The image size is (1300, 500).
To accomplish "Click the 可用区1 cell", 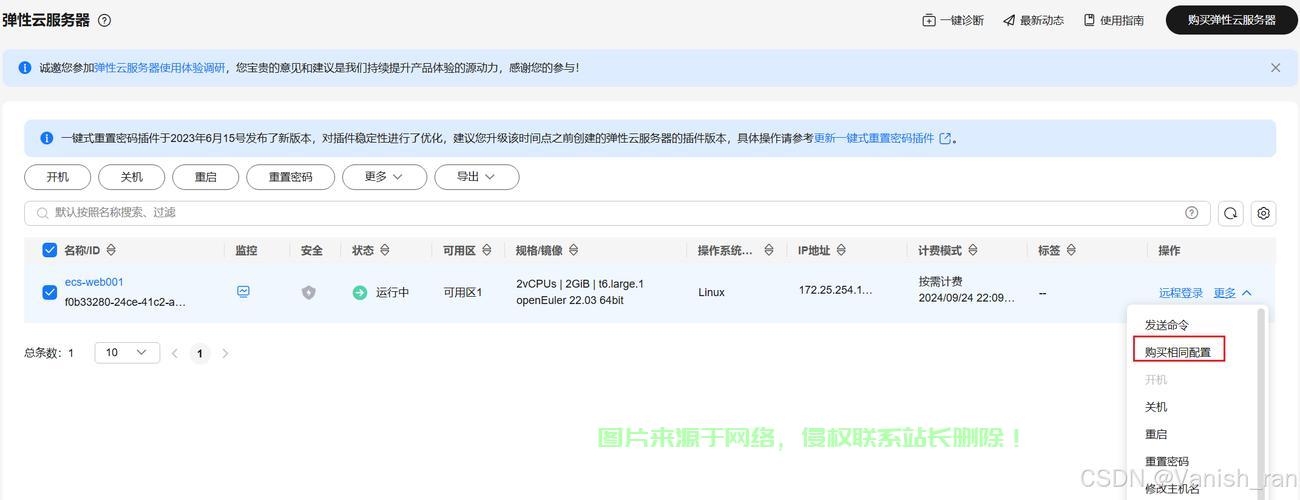I will [463, 292].
